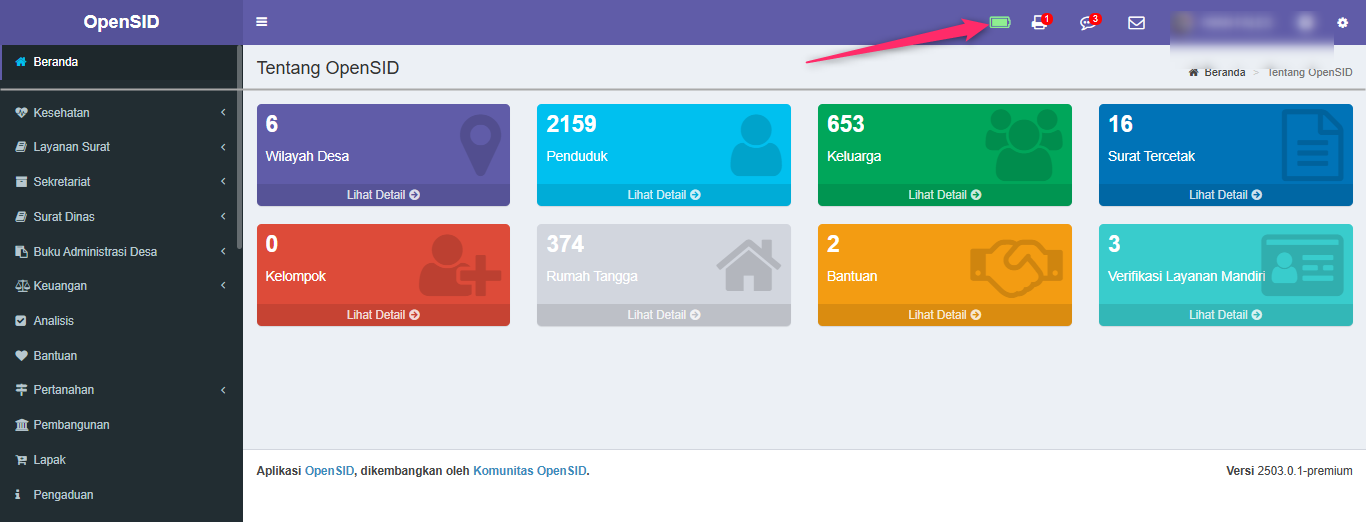Viewport: 1366px width, 522px height.
Task: Click the add-user icon on Kelompok card
Action: coord(460,265)
